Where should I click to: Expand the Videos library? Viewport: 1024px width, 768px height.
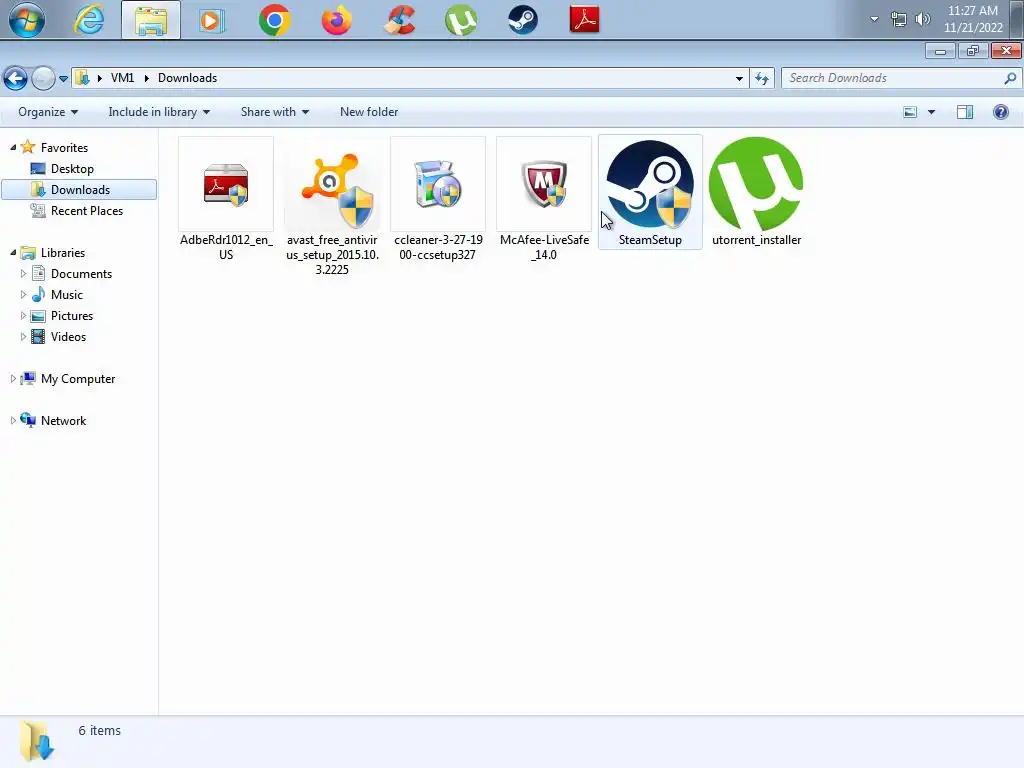(x=24, y=337)
